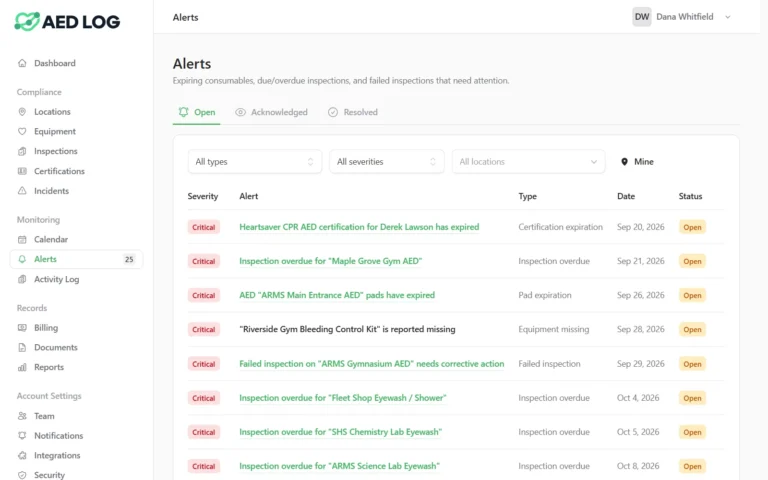This screenshot has height=480, width=768.
Task: Click the Certification expiration type cell
Action: pyautogui.click(x=561, y=227)
